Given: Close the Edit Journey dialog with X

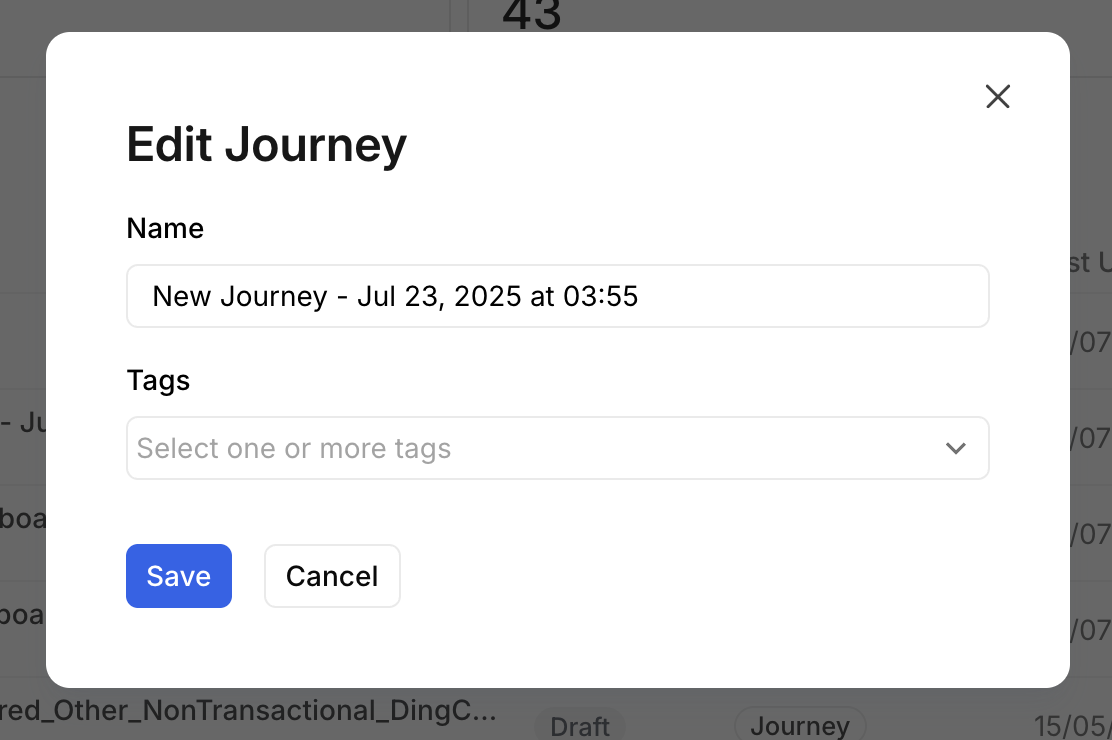Looking at the screenshot, I should click(998, 97).
